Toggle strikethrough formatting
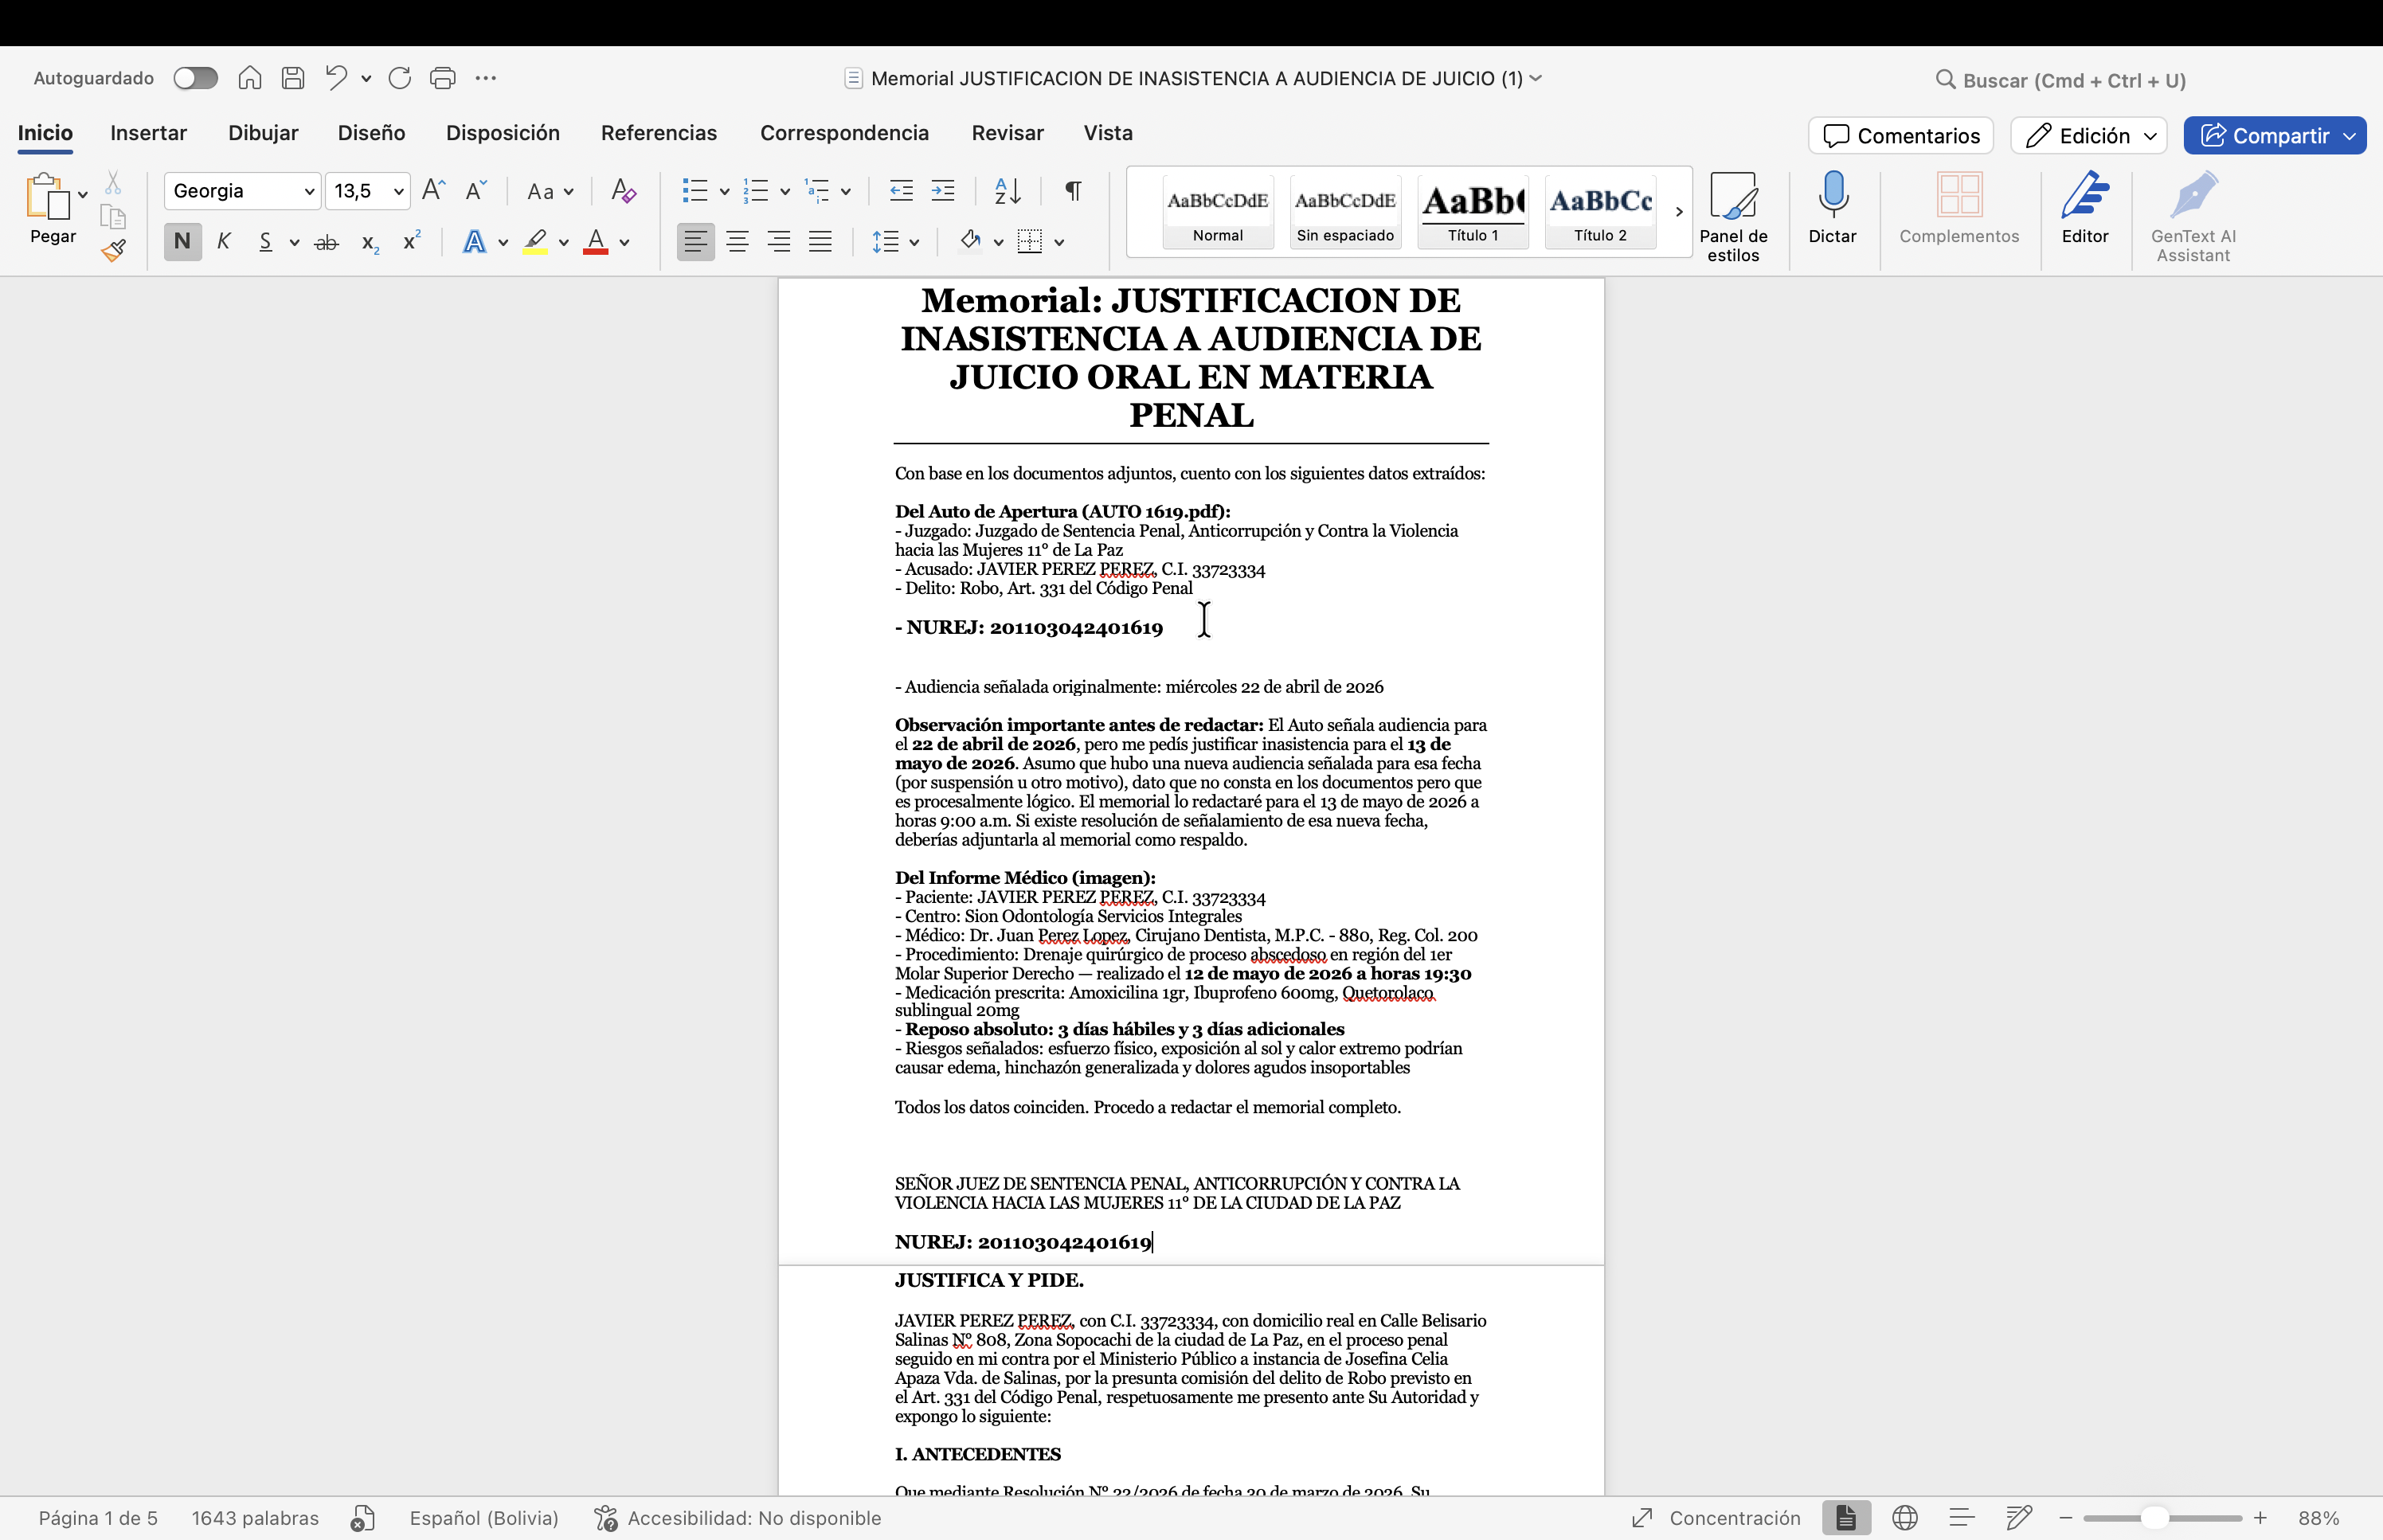 coord(326,242)
